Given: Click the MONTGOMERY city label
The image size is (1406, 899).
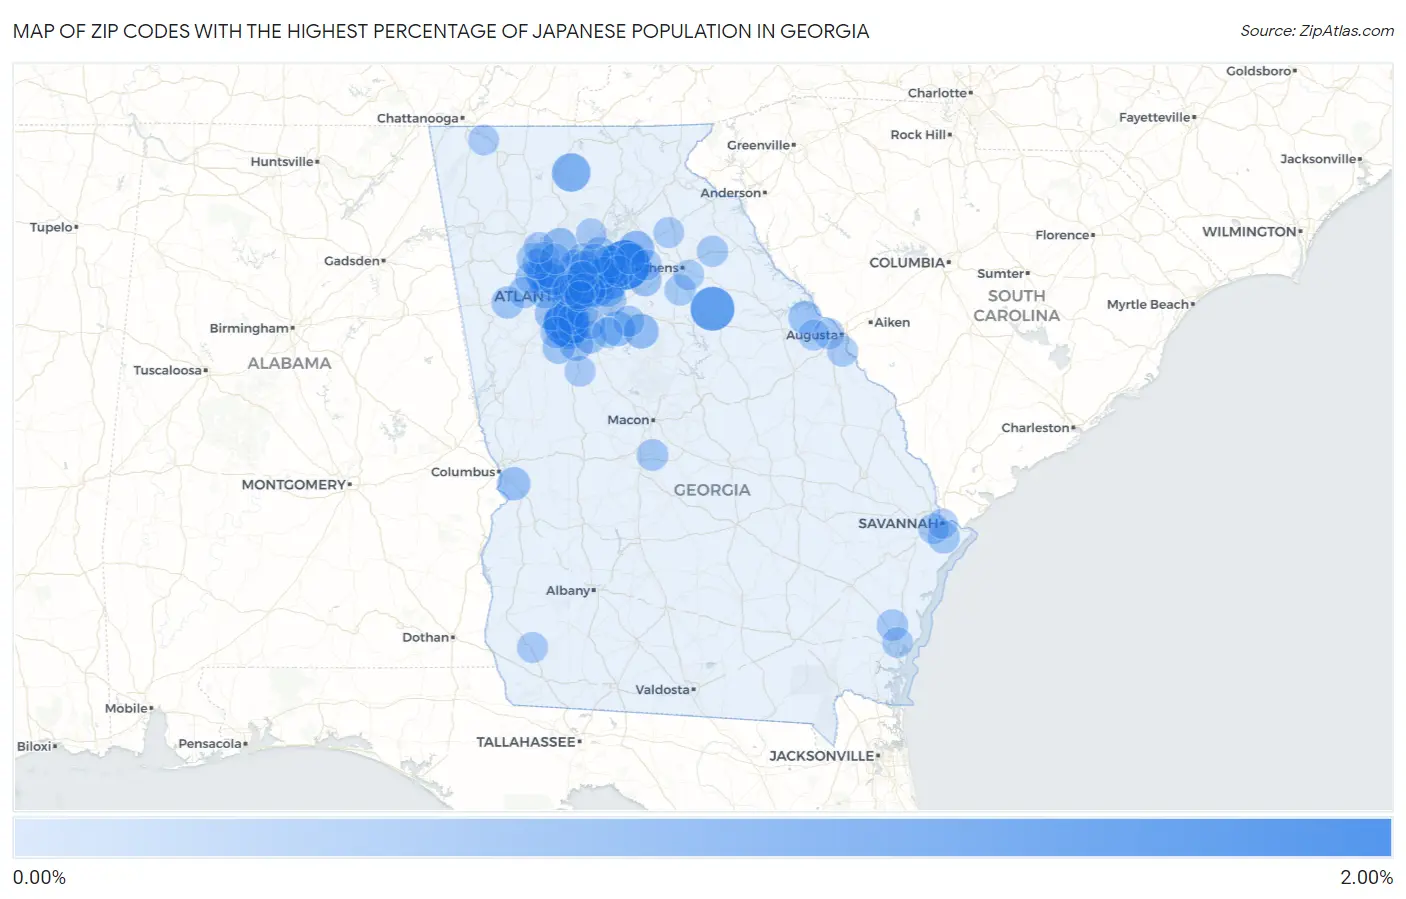Looking at the screenshot, I should click(x=294, y=485).
